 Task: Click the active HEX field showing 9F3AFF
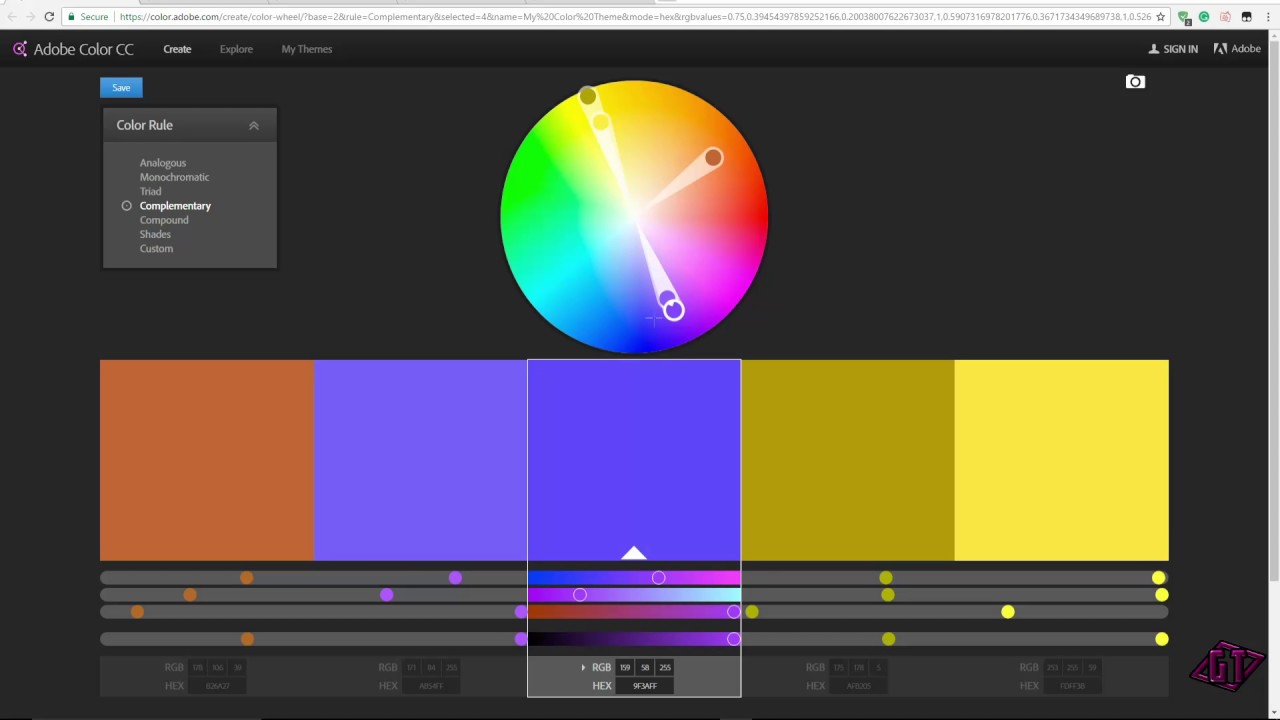tap(645, 686)
